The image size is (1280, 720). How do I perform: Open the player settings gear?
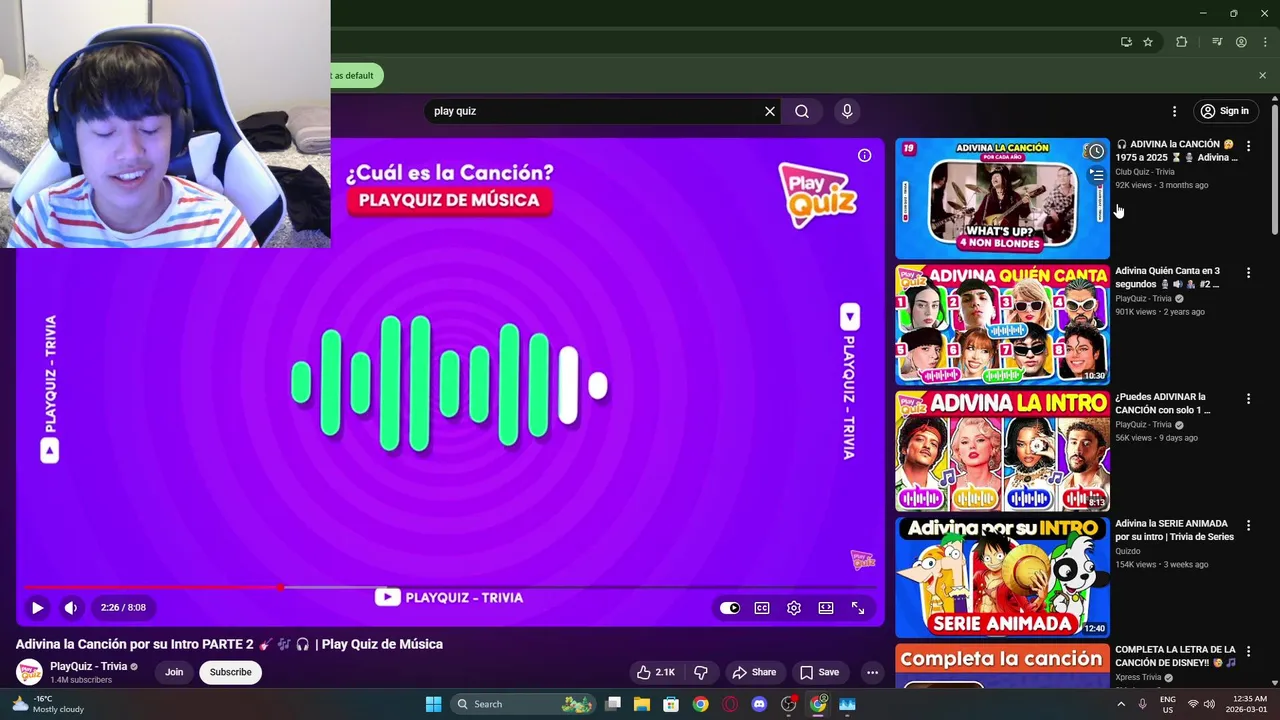click(x=794, y=608)
